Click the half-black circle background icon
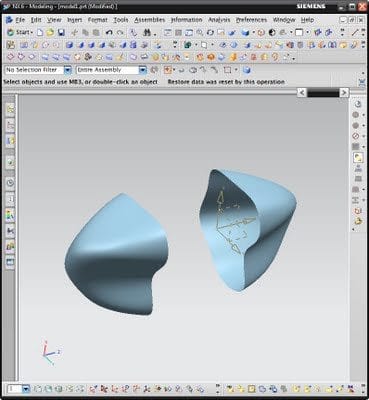 tap(272, 32)
